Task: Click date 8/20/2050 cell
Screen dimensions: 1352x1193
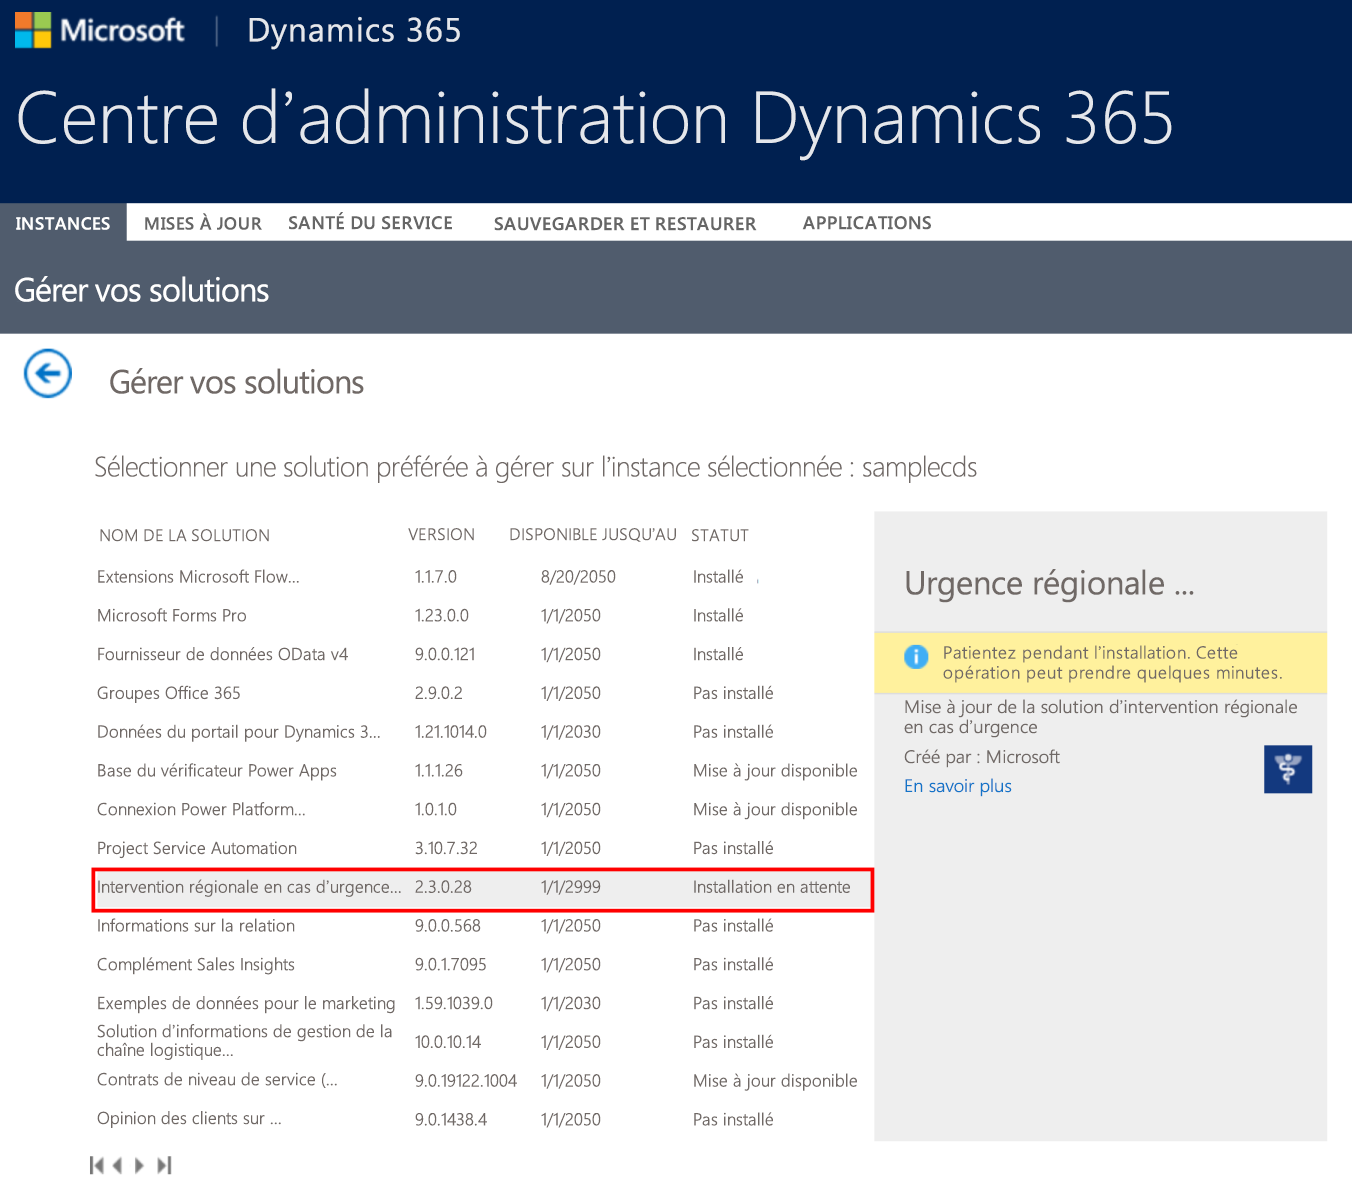Action: [578, 577]
